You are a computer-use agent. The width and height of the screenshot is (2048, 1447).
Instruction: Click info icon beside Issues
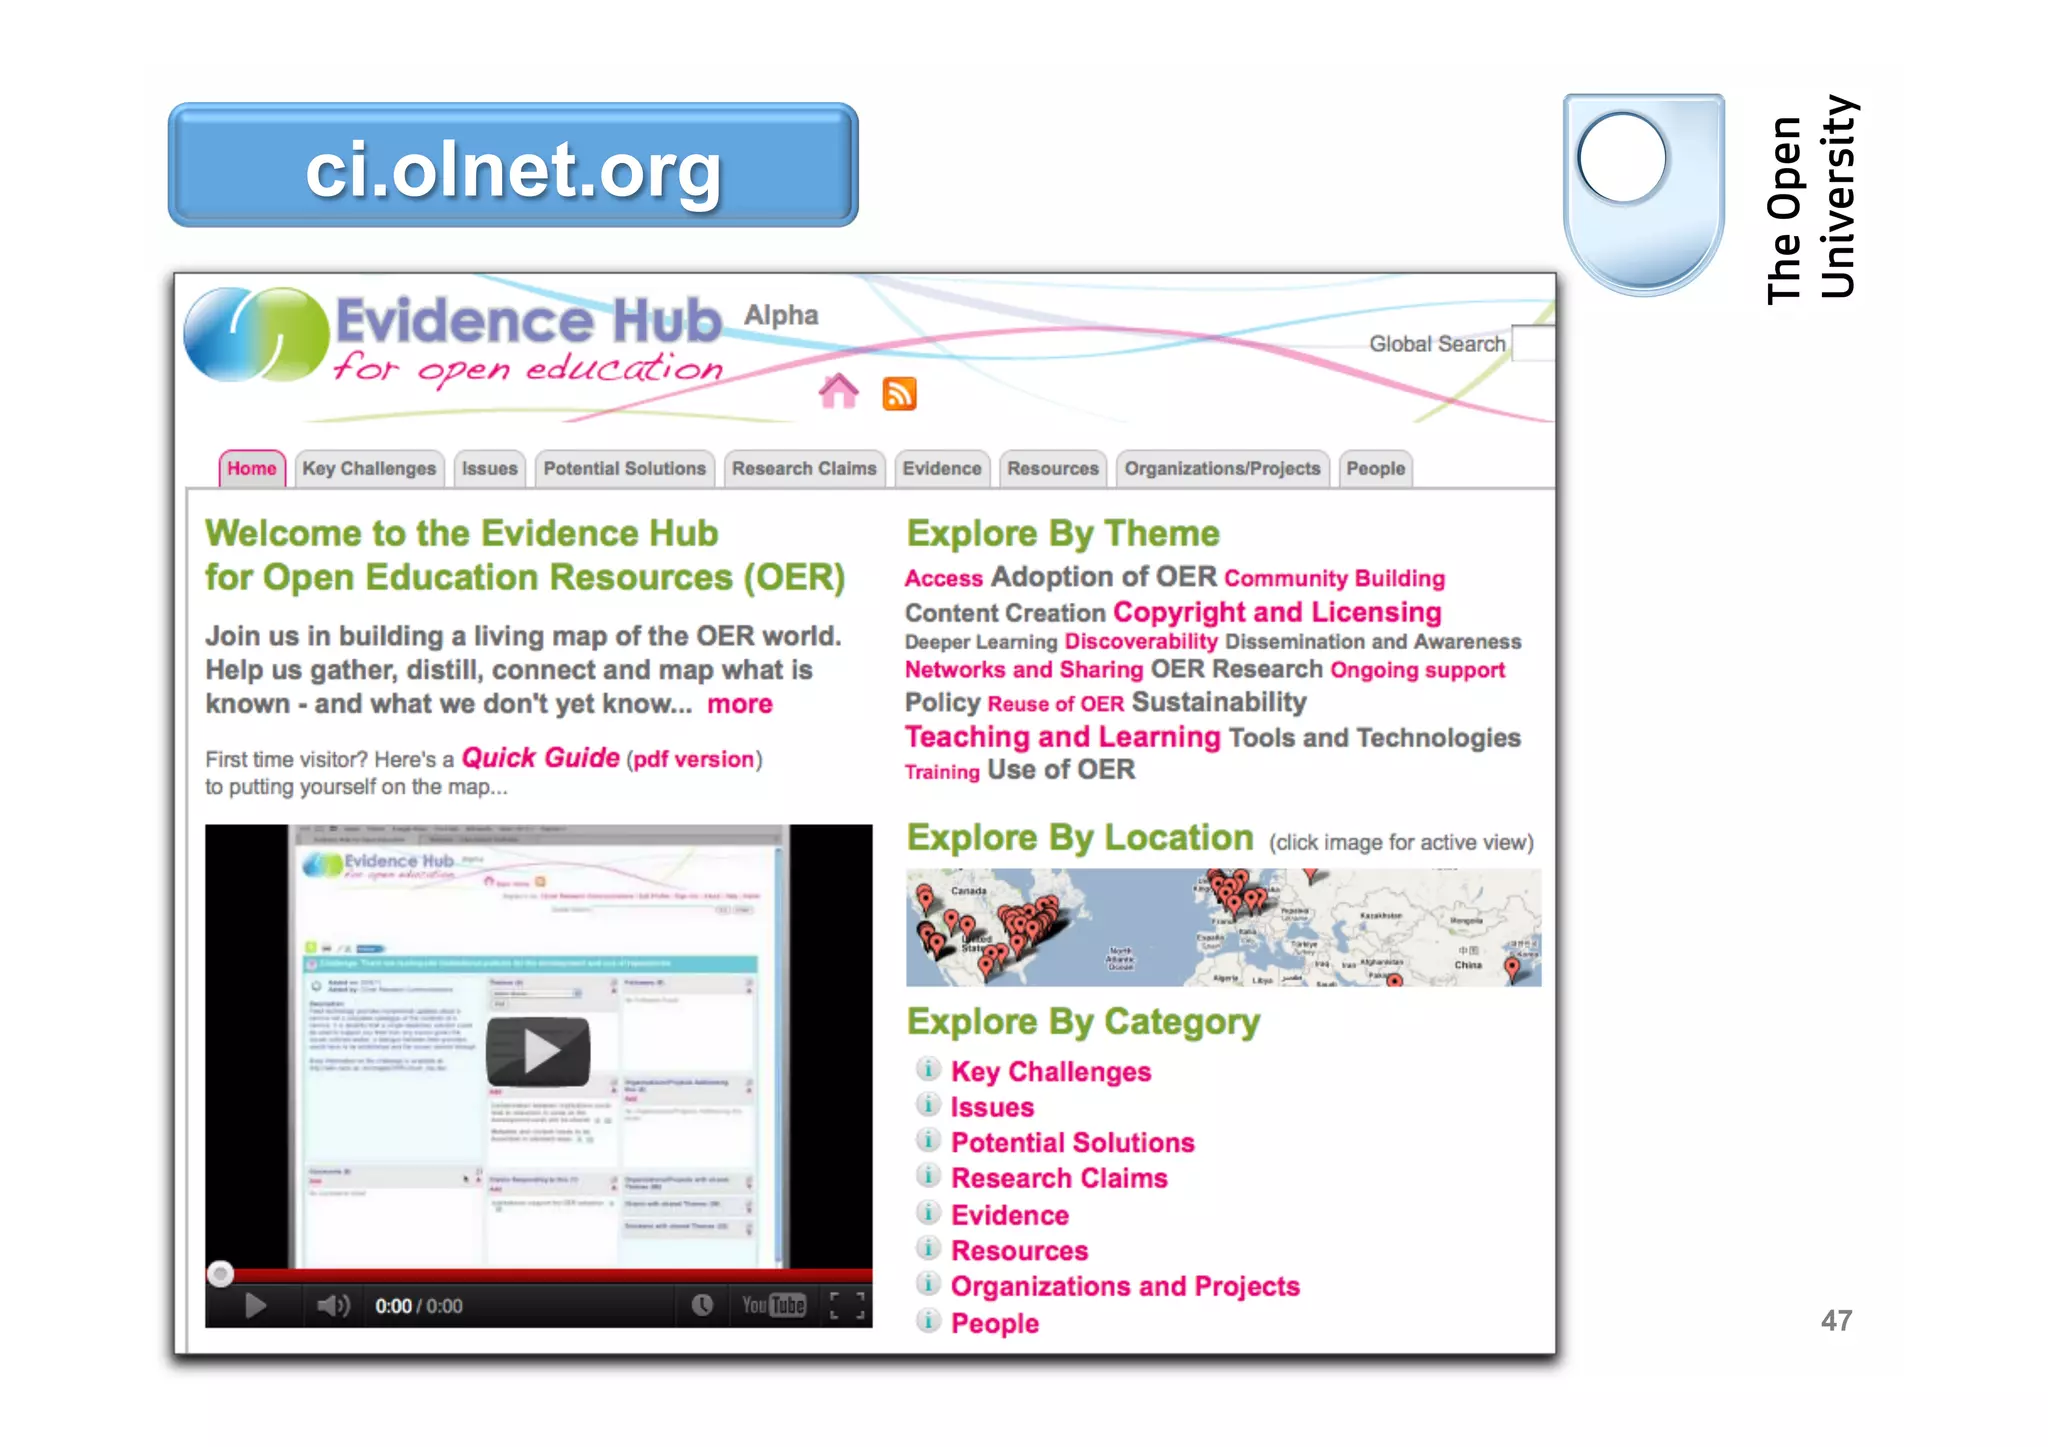[x=928, y=1105]
